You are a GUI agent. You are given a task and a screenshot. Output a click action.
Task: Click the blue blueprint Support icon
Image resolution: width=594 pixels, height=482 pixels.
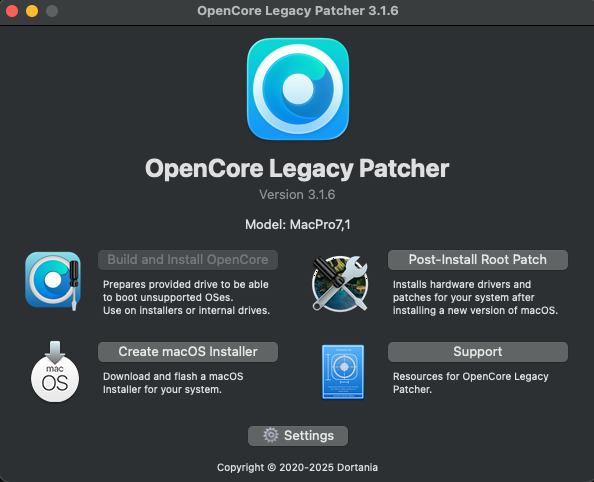[x=343, y=372]
